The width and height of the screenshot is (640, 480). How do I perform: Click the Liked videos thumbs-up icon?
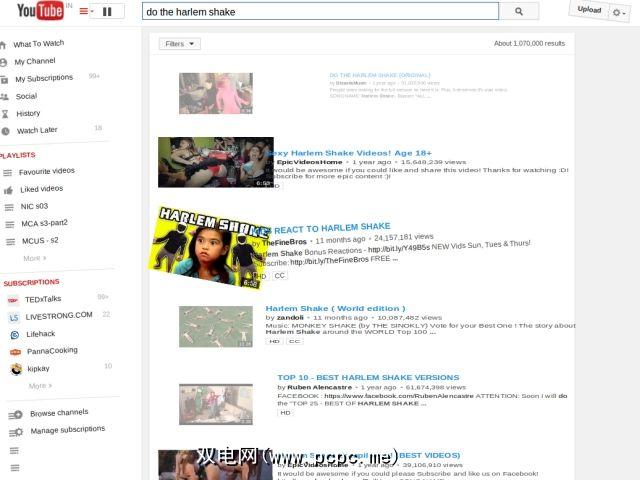point(8,190)
